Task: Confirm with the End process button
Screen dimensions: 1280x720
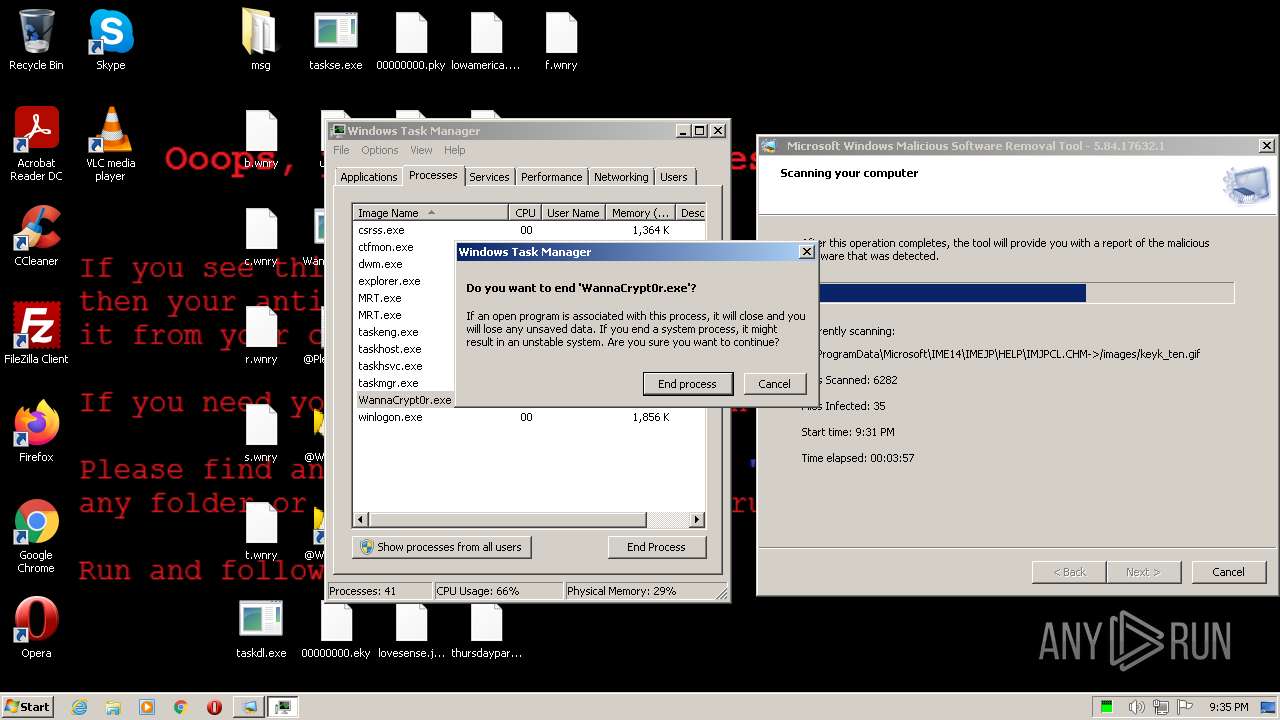Action: tap(687, 384)
